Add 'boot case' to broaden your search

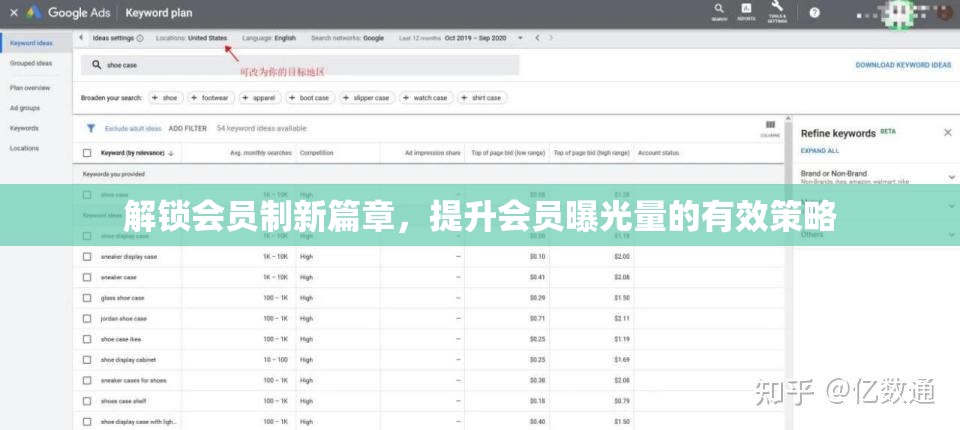click(310, 98)
